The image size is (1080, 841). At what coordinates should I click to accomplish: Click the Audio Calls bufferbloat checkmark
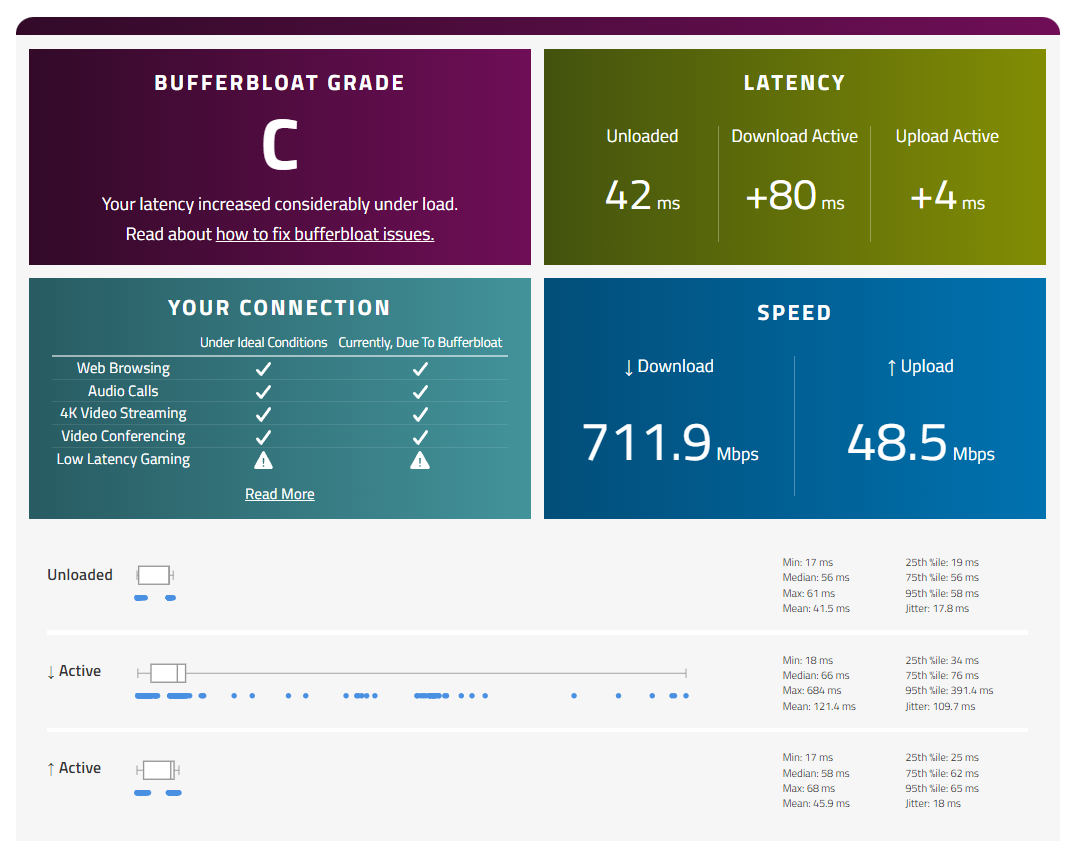pyautogui.click(x=420, y=392)
